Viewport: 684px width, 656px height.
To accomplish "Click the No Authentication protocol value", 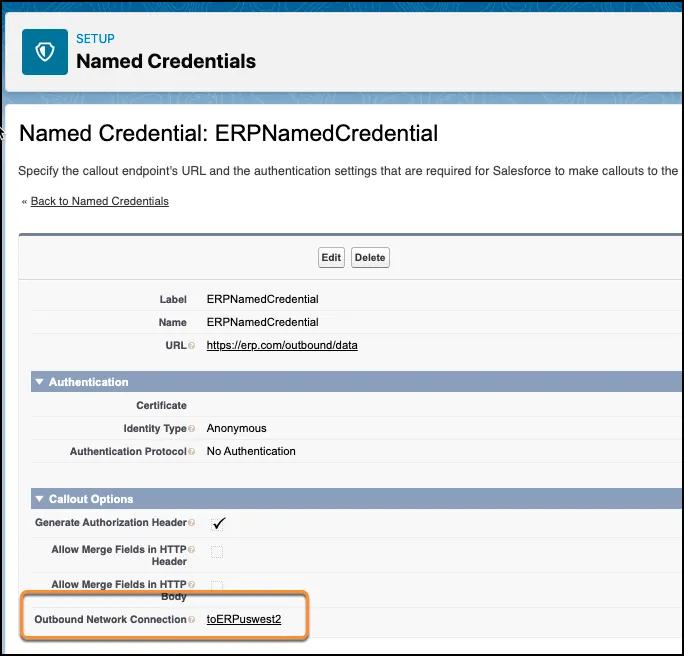I will click(x=251, y=451).
